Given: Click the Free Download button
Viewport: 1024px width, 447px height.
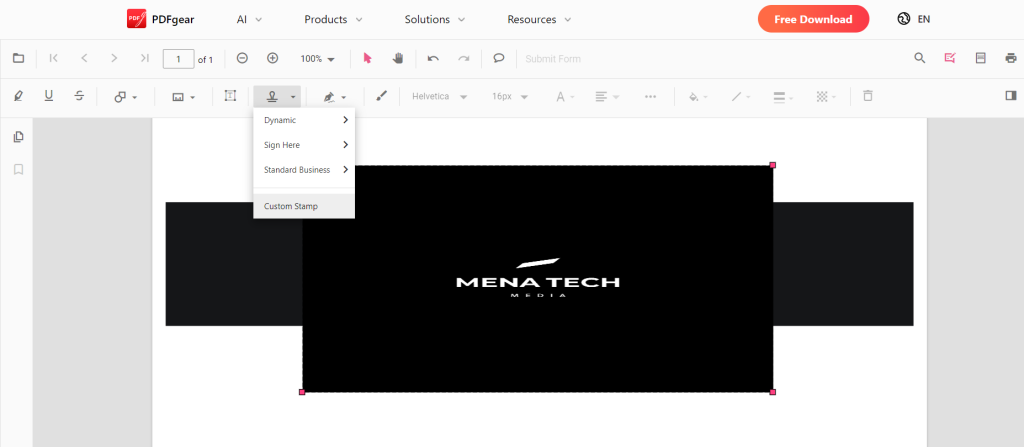Looking at the screenshot, I should 813,19.
